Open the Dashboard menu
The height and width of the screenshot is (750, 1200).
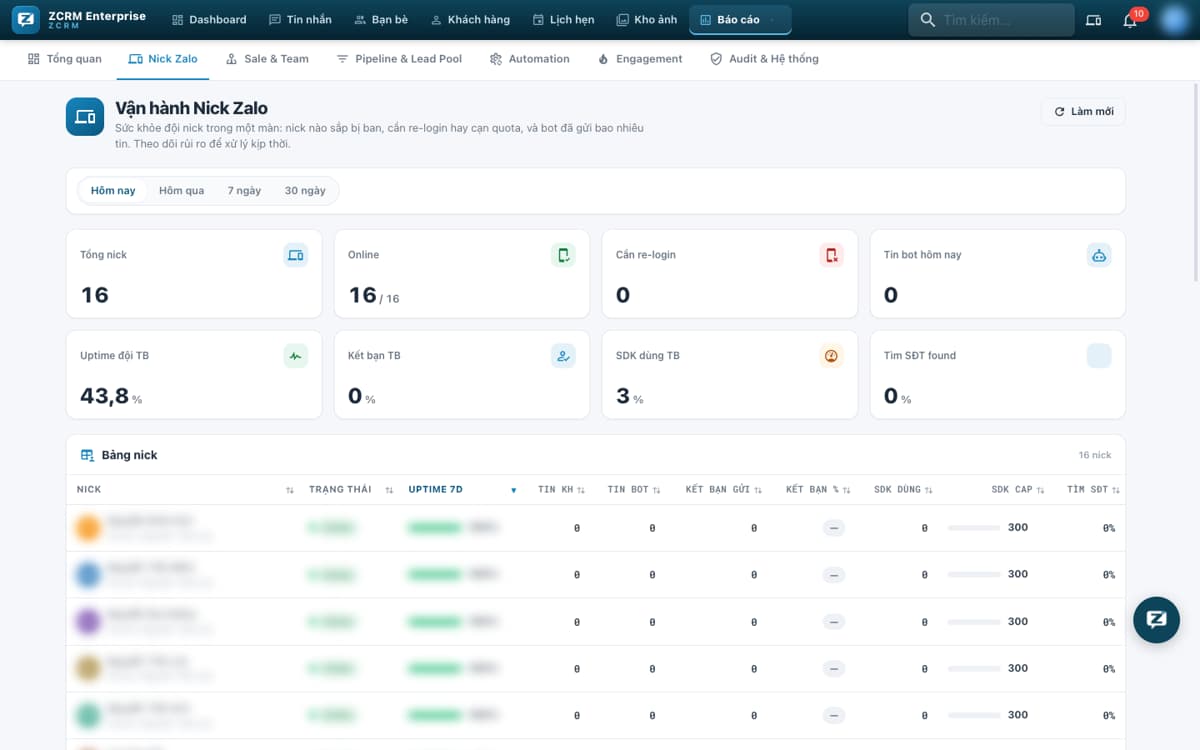tap(209, 20)
